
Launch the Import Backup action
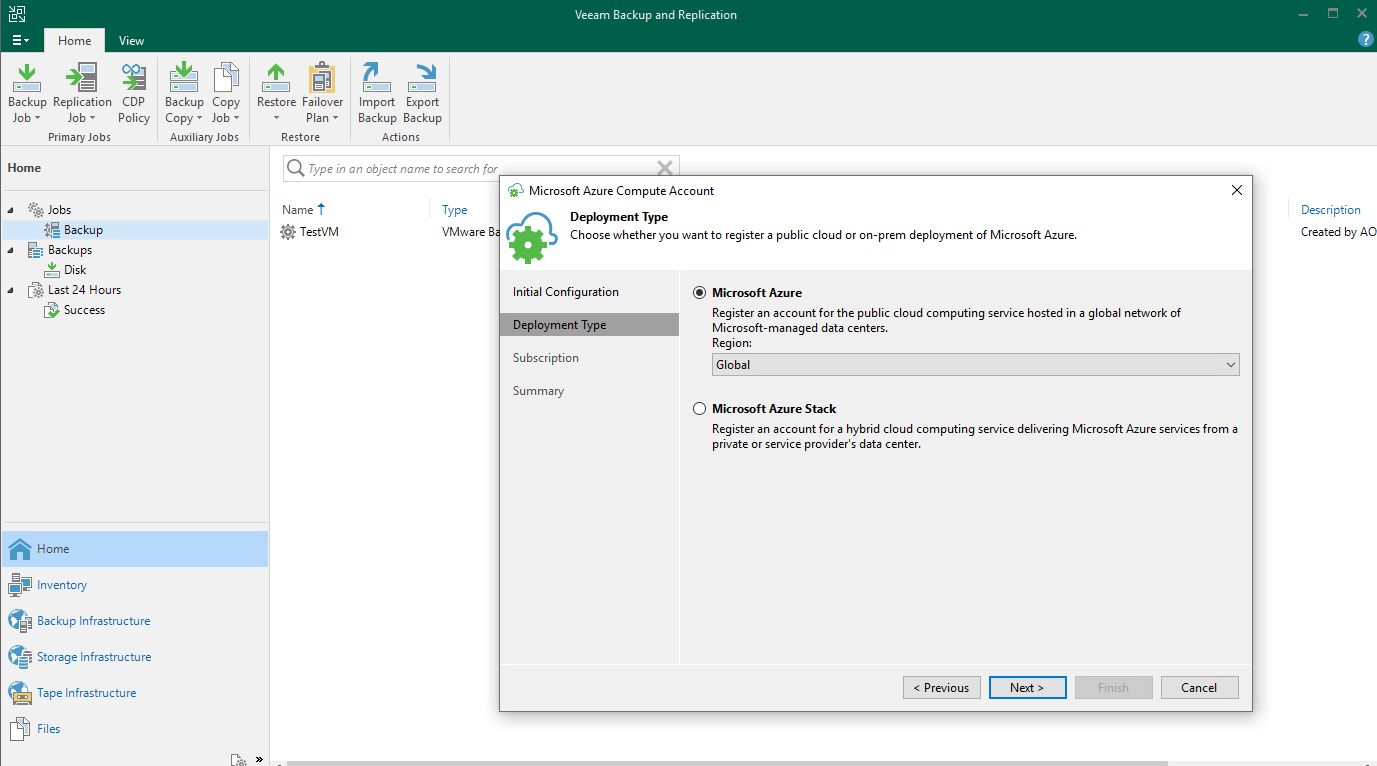pyautogui.click(x=377, y=92)
